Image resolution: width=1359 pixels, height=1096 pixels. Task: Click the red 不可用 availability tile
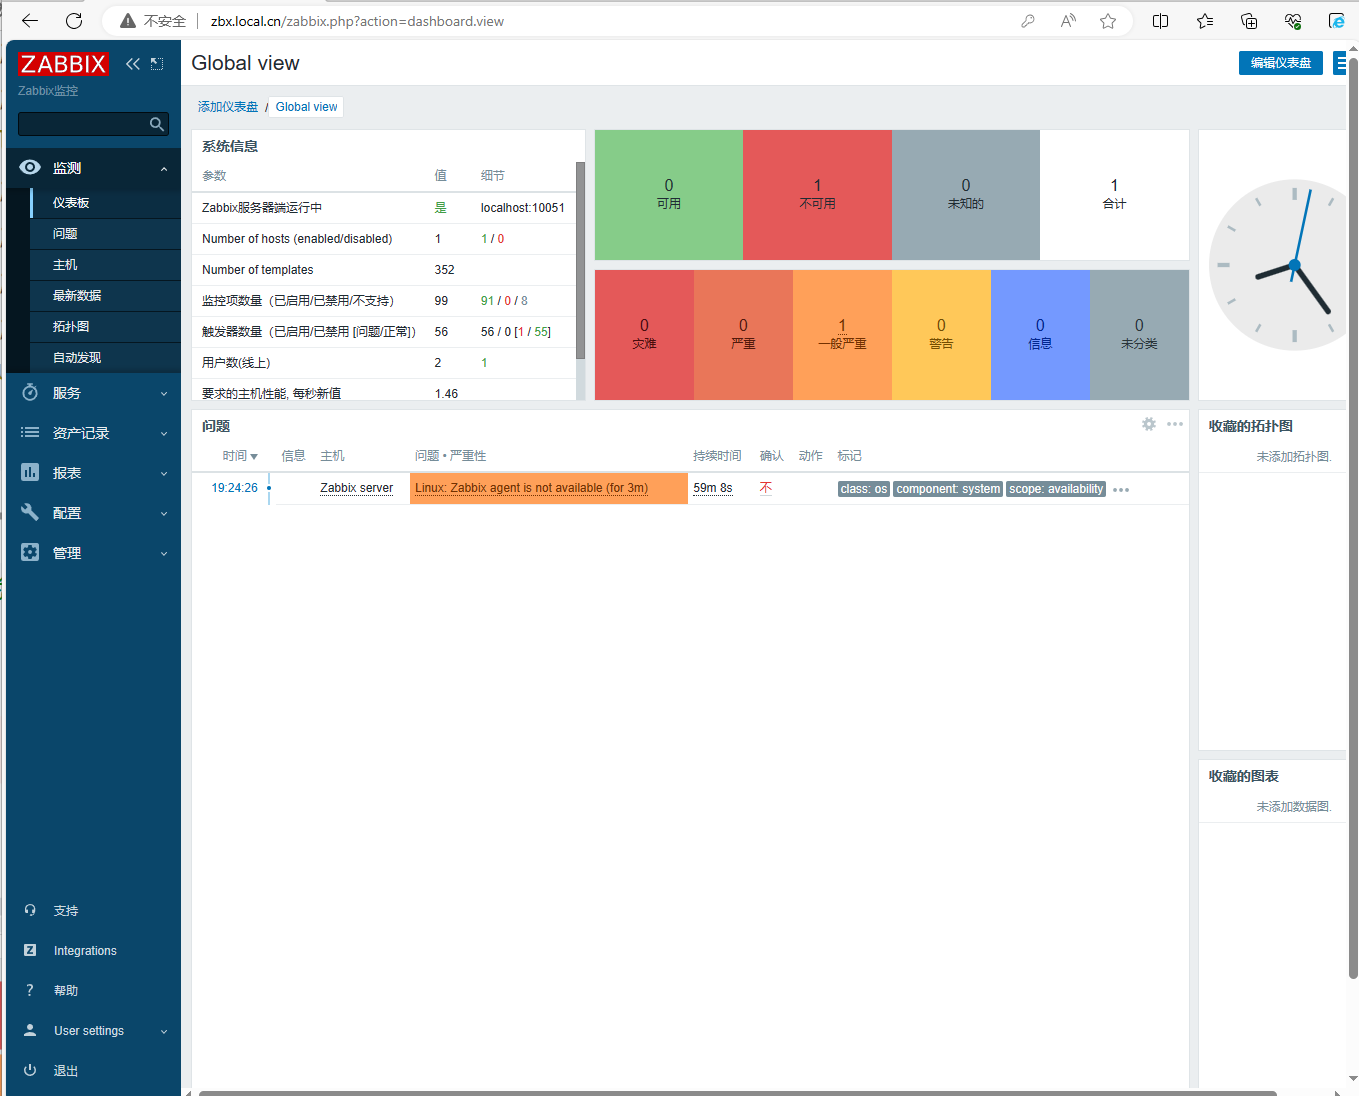(x=817, y=195)
